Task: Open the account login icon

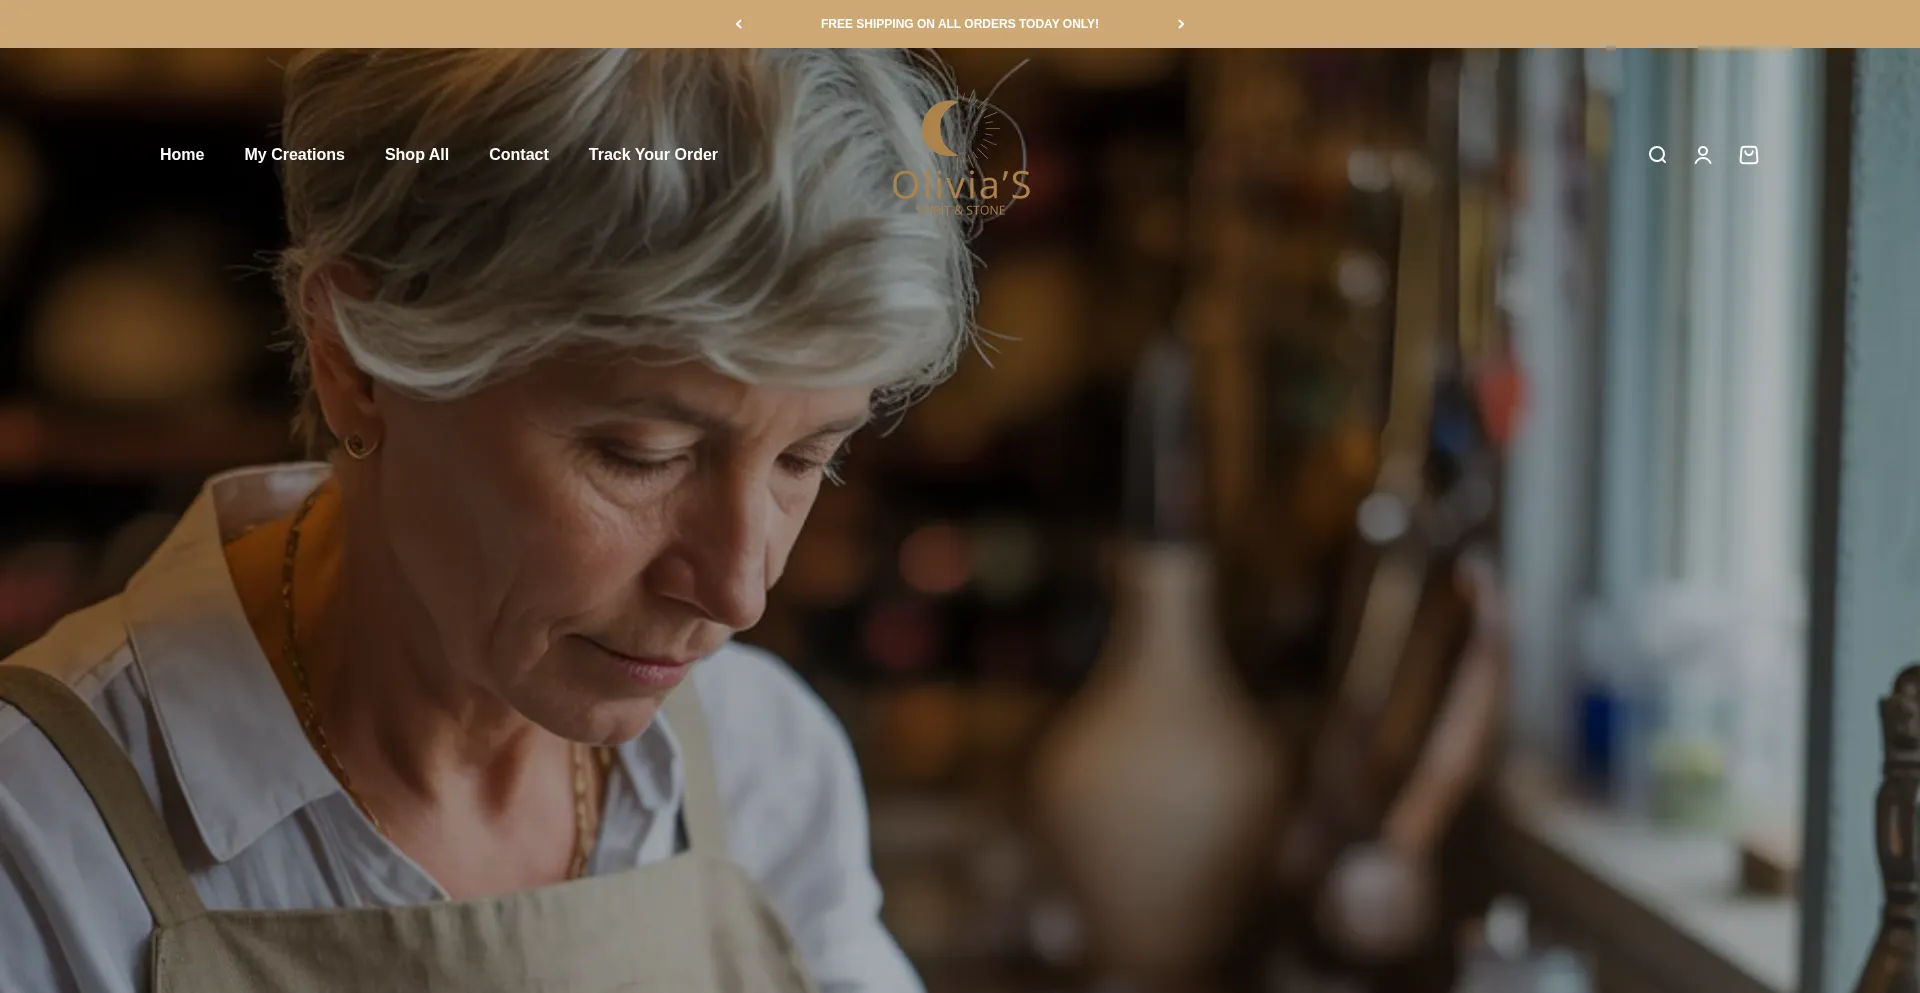Action: click(1703, 155)
